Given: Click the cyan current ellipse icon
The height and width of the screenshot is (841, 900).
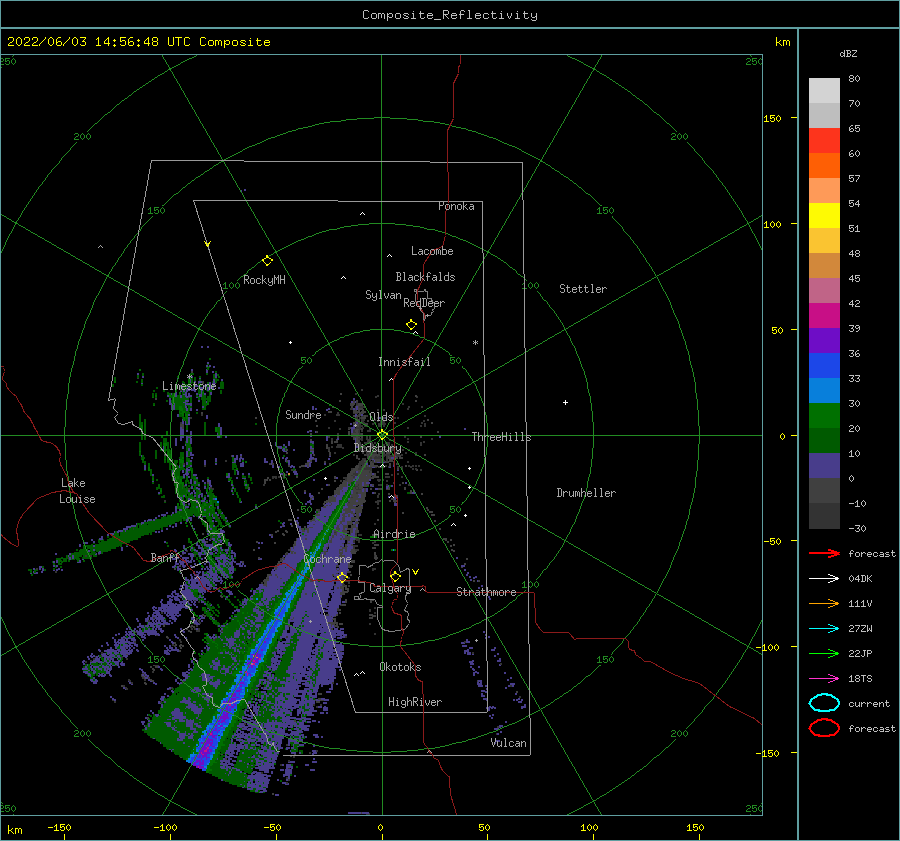Looking at the screenshot, I should [x=824, y=703].
